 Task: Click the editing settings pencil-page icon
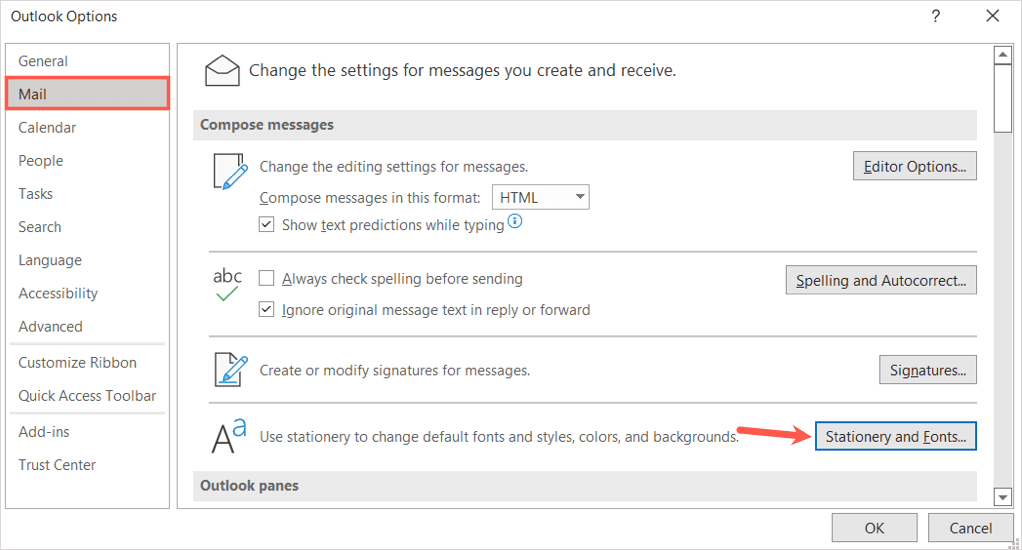(x=229, y=171)
